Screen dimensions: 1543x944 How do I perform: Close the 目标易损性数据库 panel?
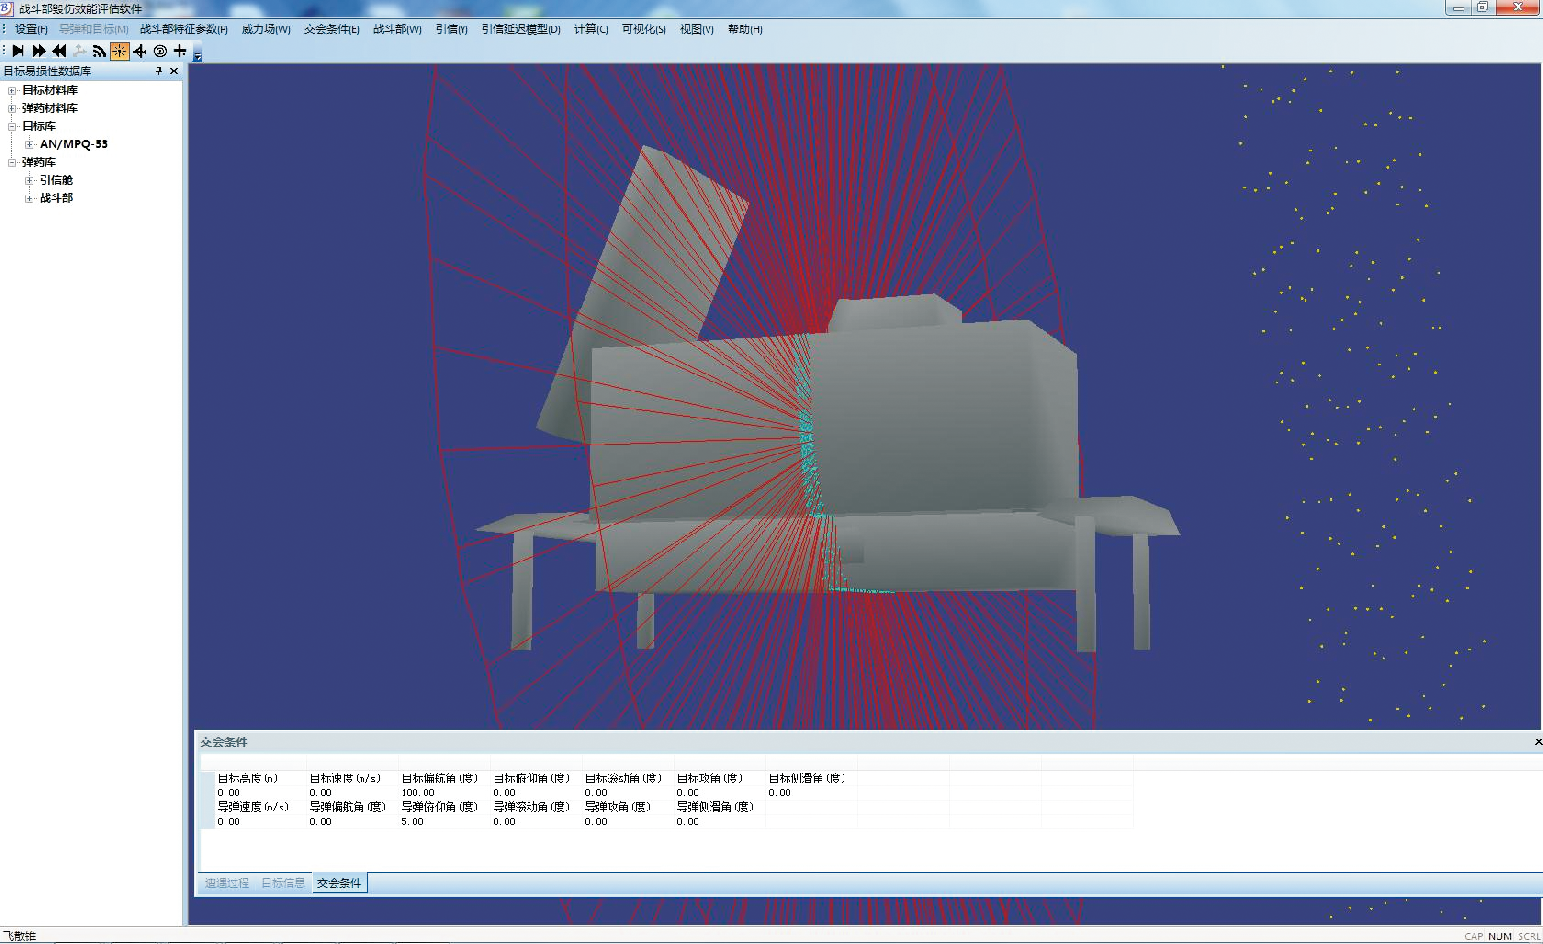[174, 71]
